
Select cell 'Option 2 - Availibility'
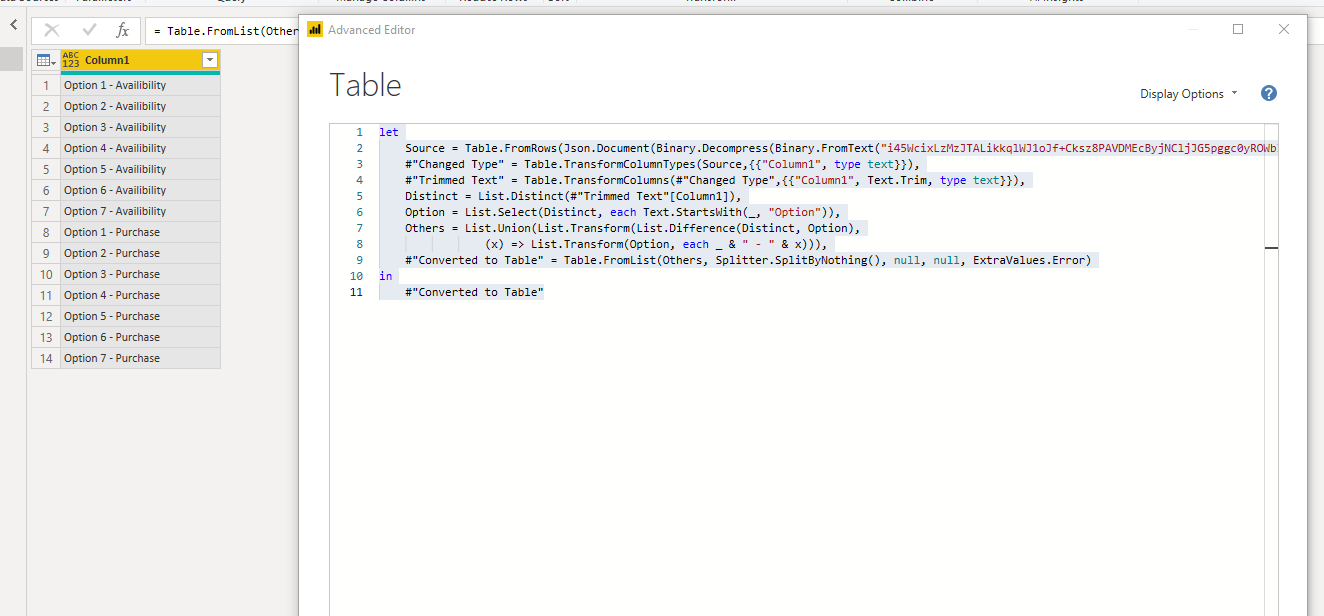click(140, 106)
